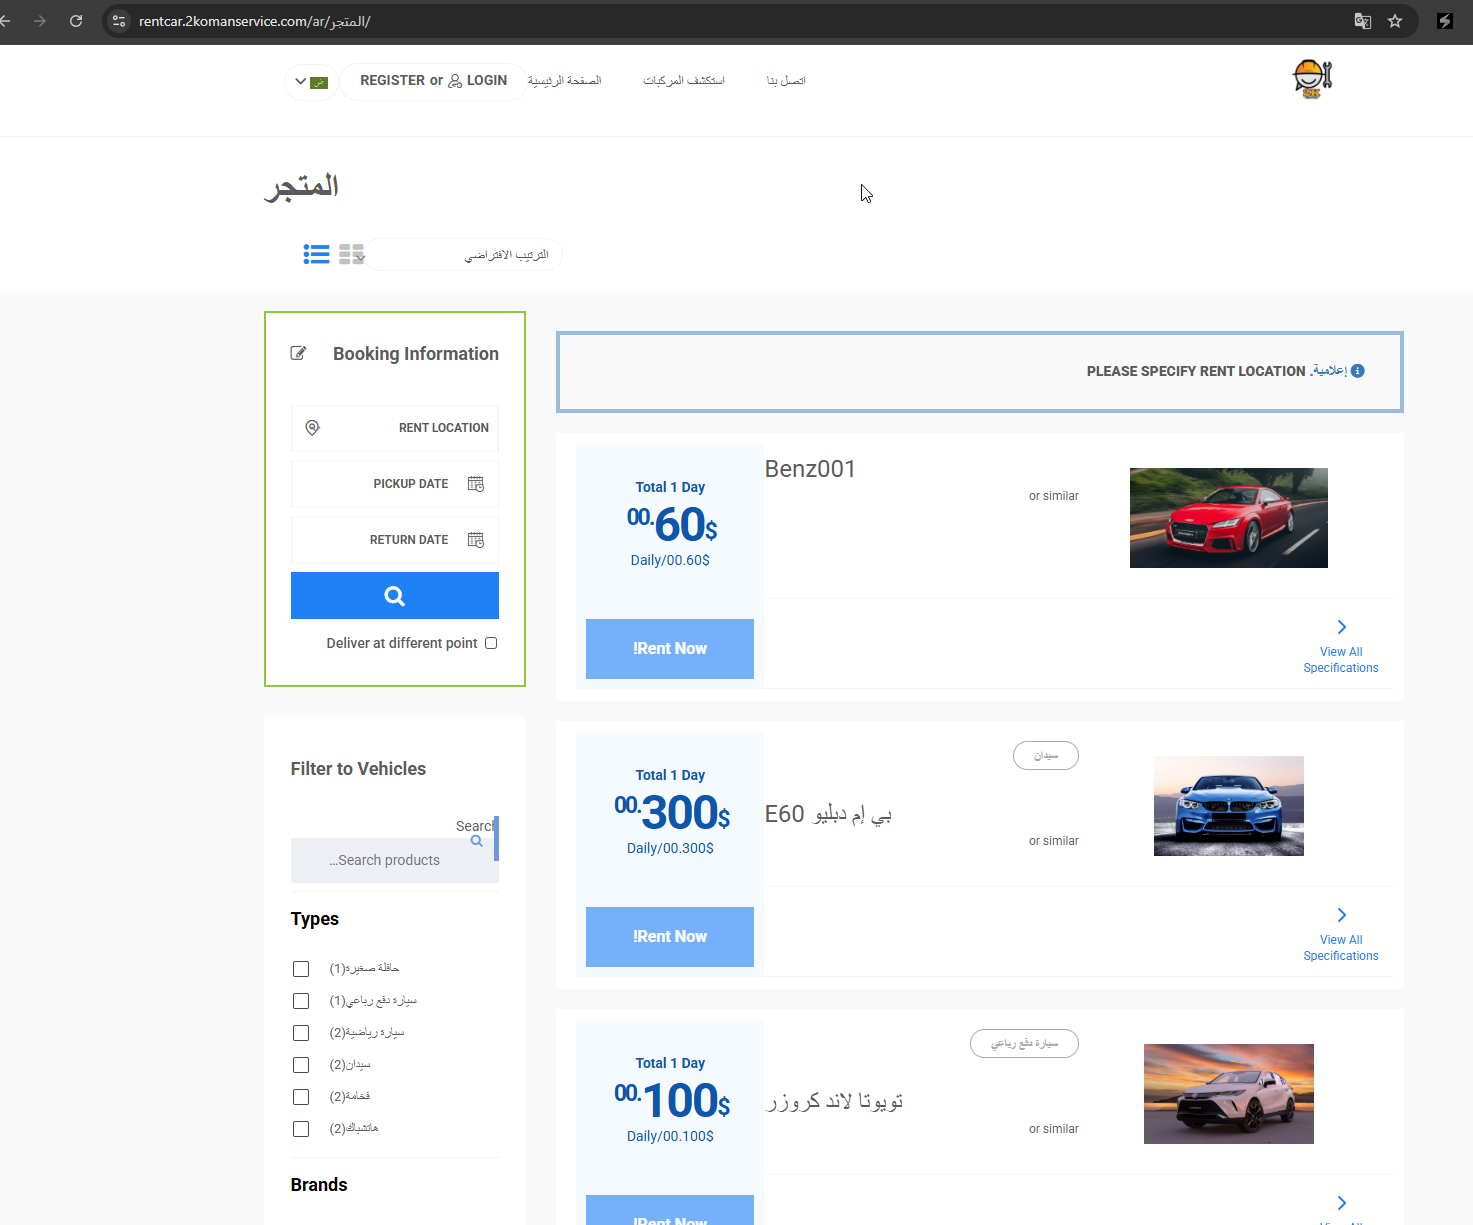
Task: Click the 'Filter to Vehicles' heading
Action: click(x=358, y=769)
